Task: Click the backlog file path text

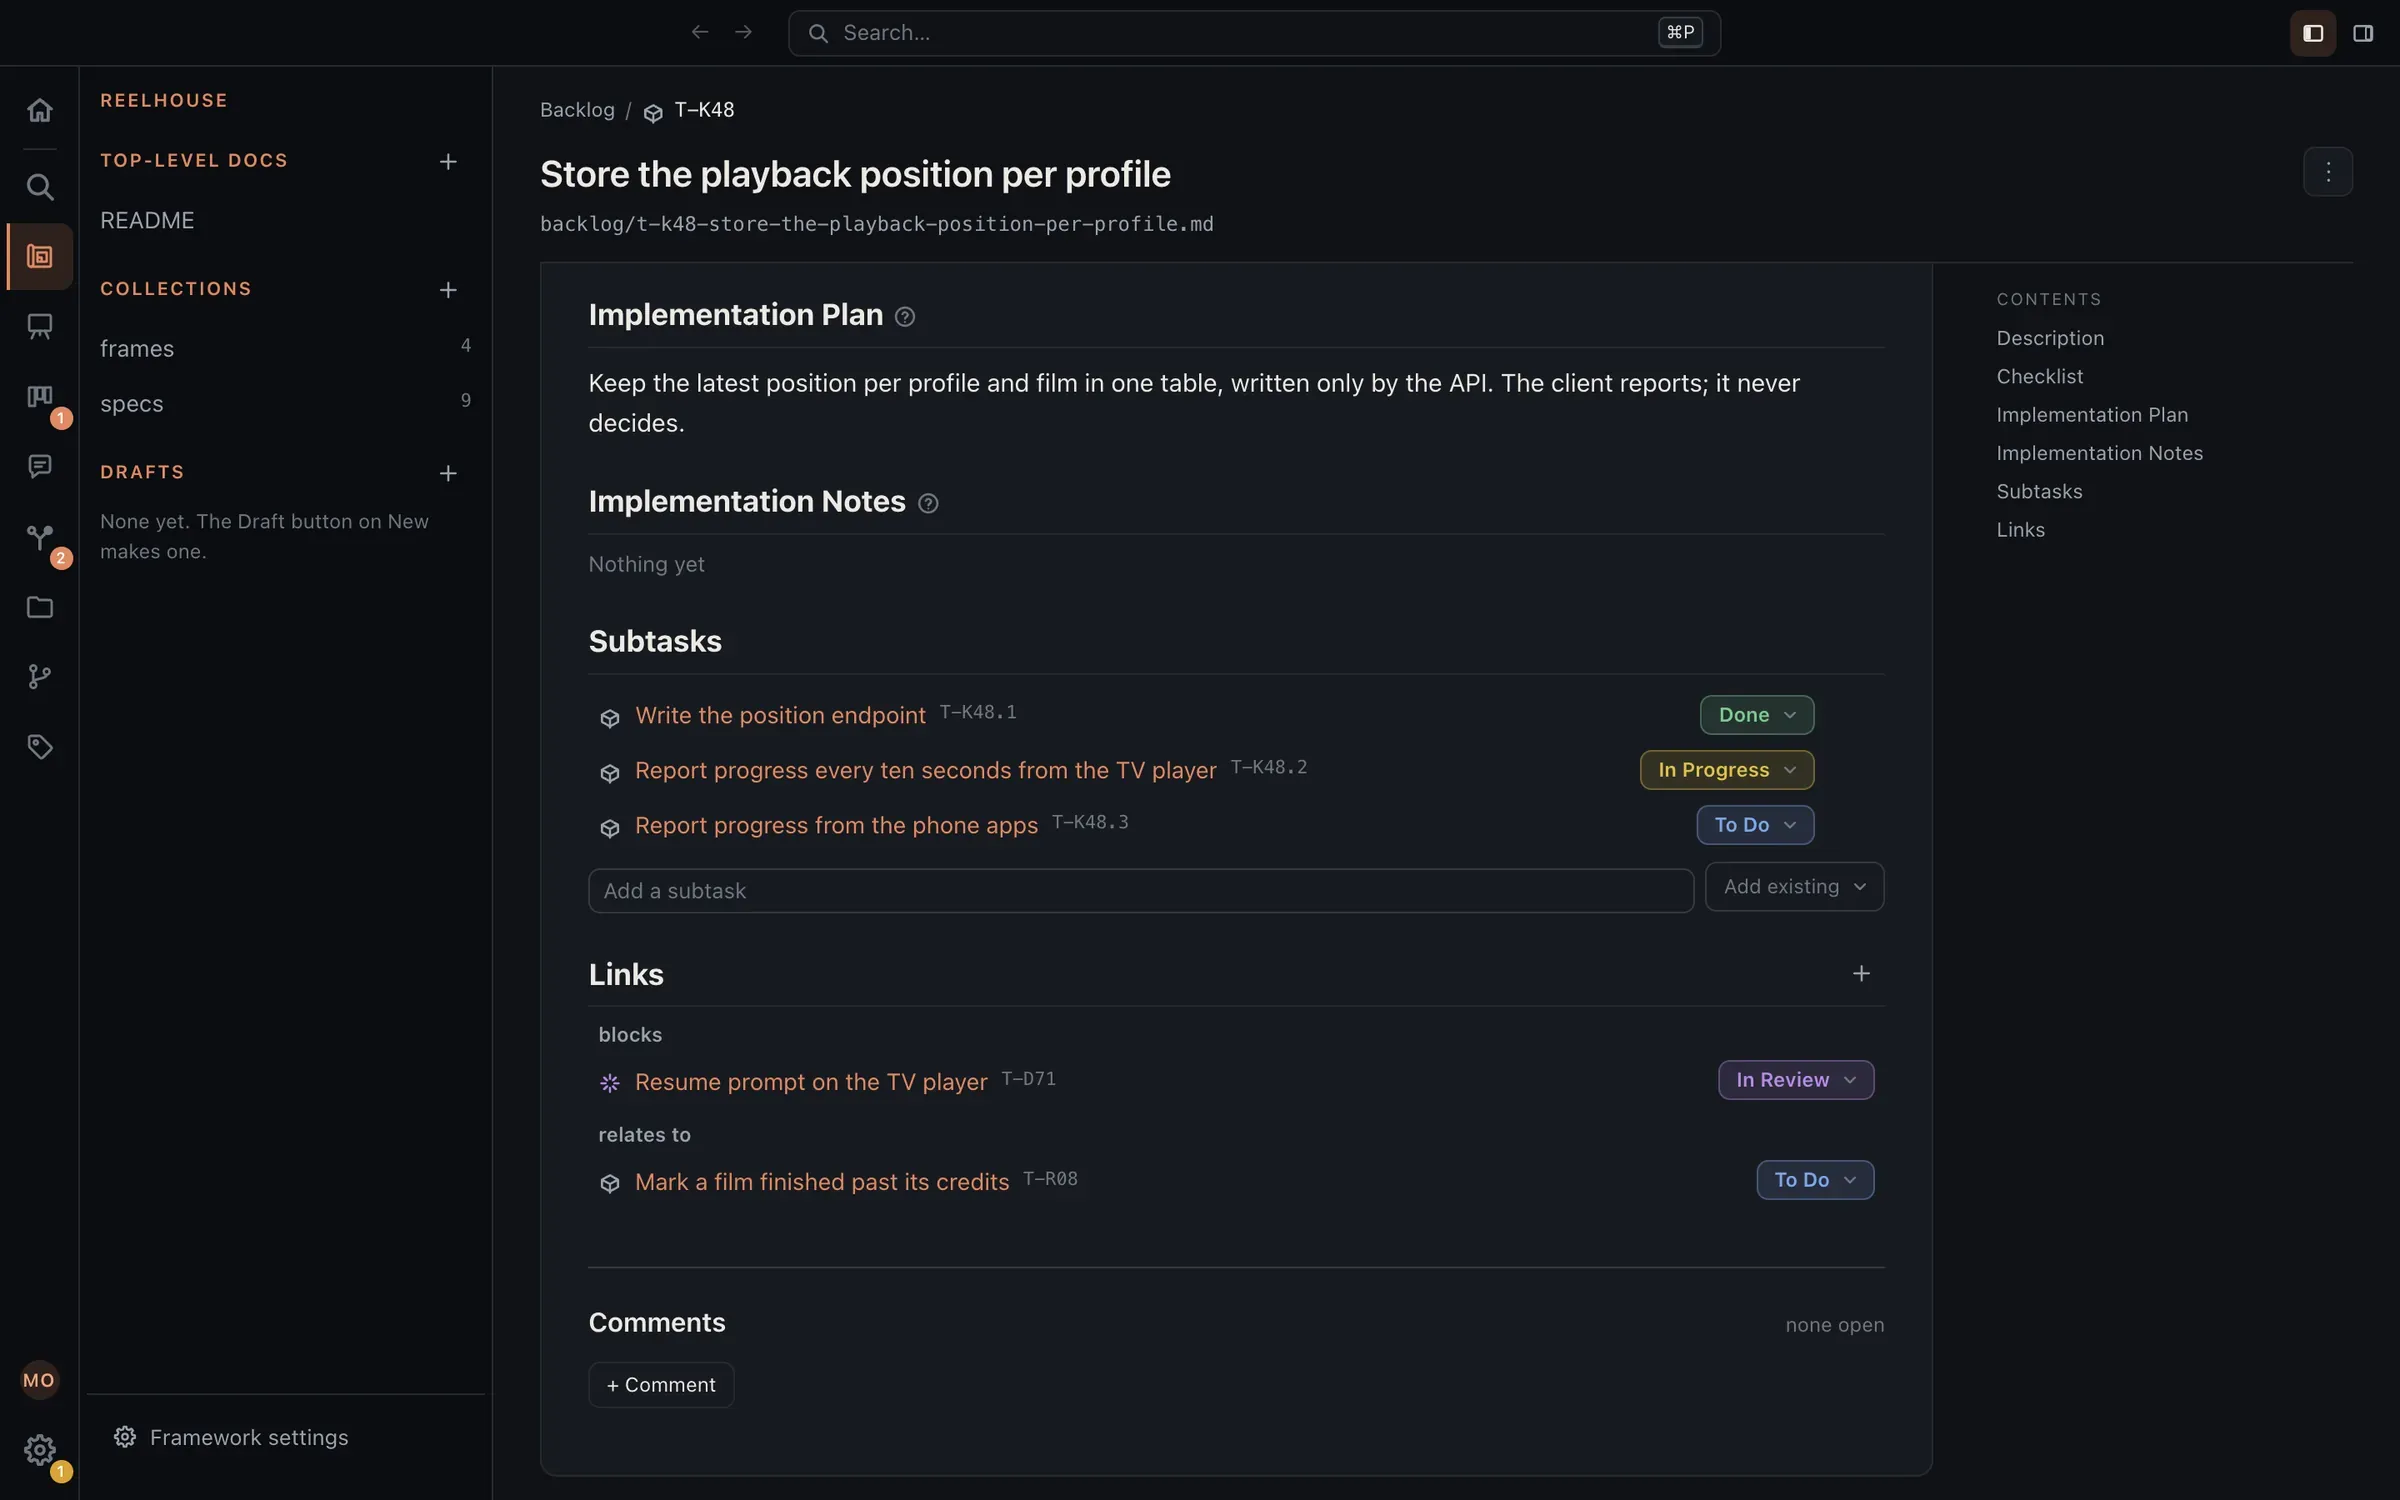Action: click(x=877, y=224)
